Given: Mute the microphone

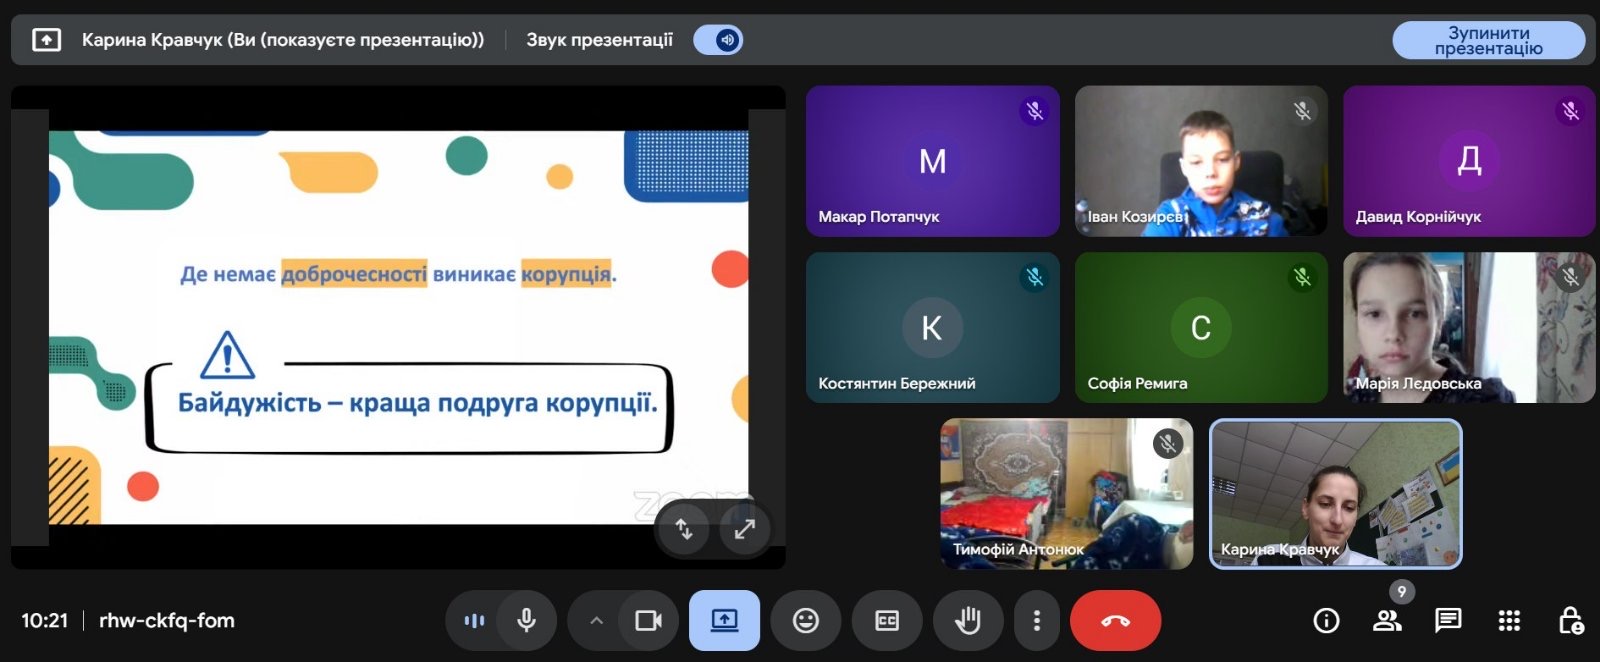Looking at the screenshot, I should (x=526, y=621).
